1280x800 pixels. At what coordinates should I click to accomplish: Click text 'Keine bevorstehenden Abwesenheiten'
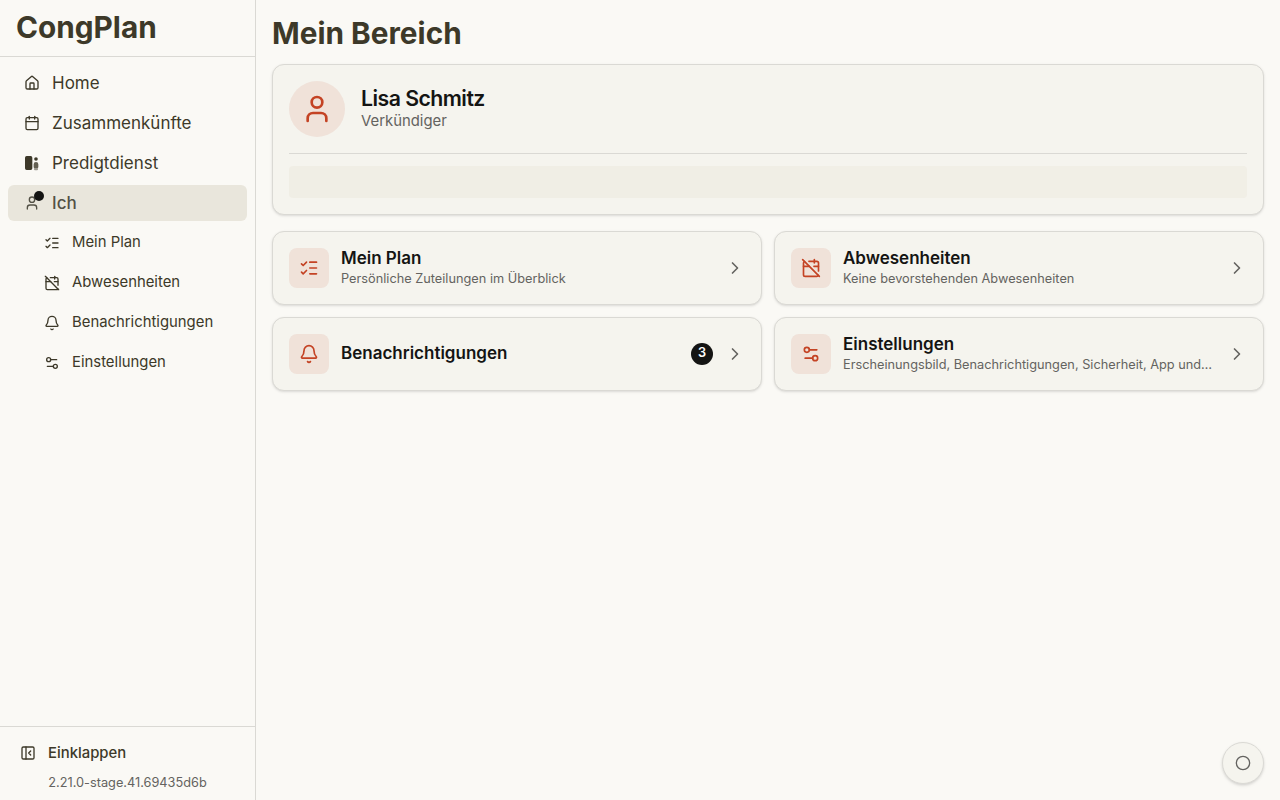pyautogui.click(x=958, y=279)
